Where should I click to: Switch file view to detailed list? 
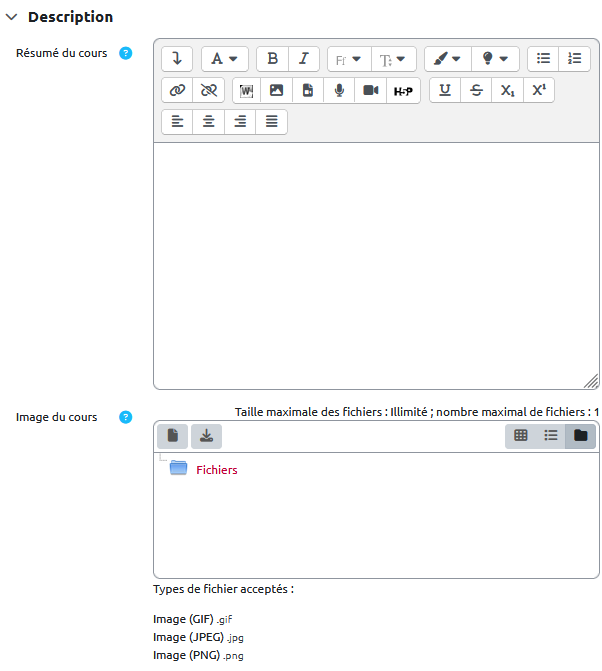(x=551, y=435)
